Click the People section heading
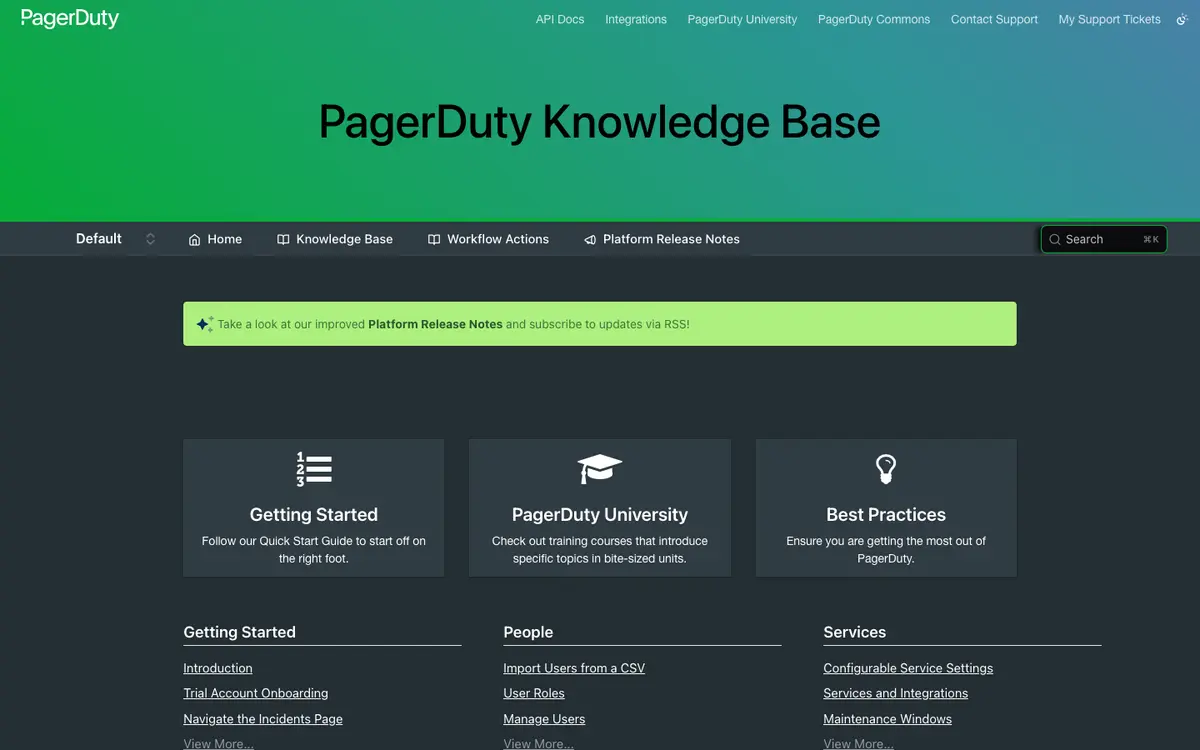1200x750 pixels. [528, 632]
